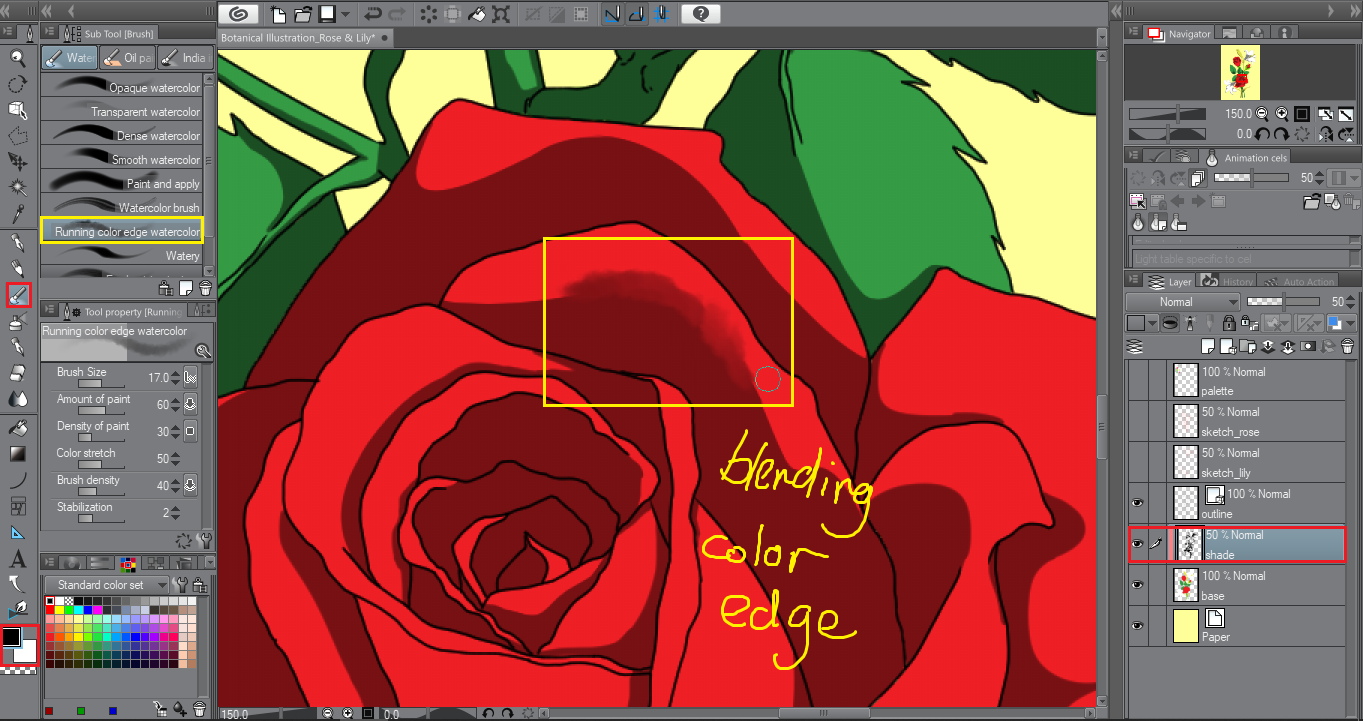Image resolution: width=1363 pixels, height=721 pixels.
Task: Select the Blend tool with droplet icon
Action: (x=17, y=398)
